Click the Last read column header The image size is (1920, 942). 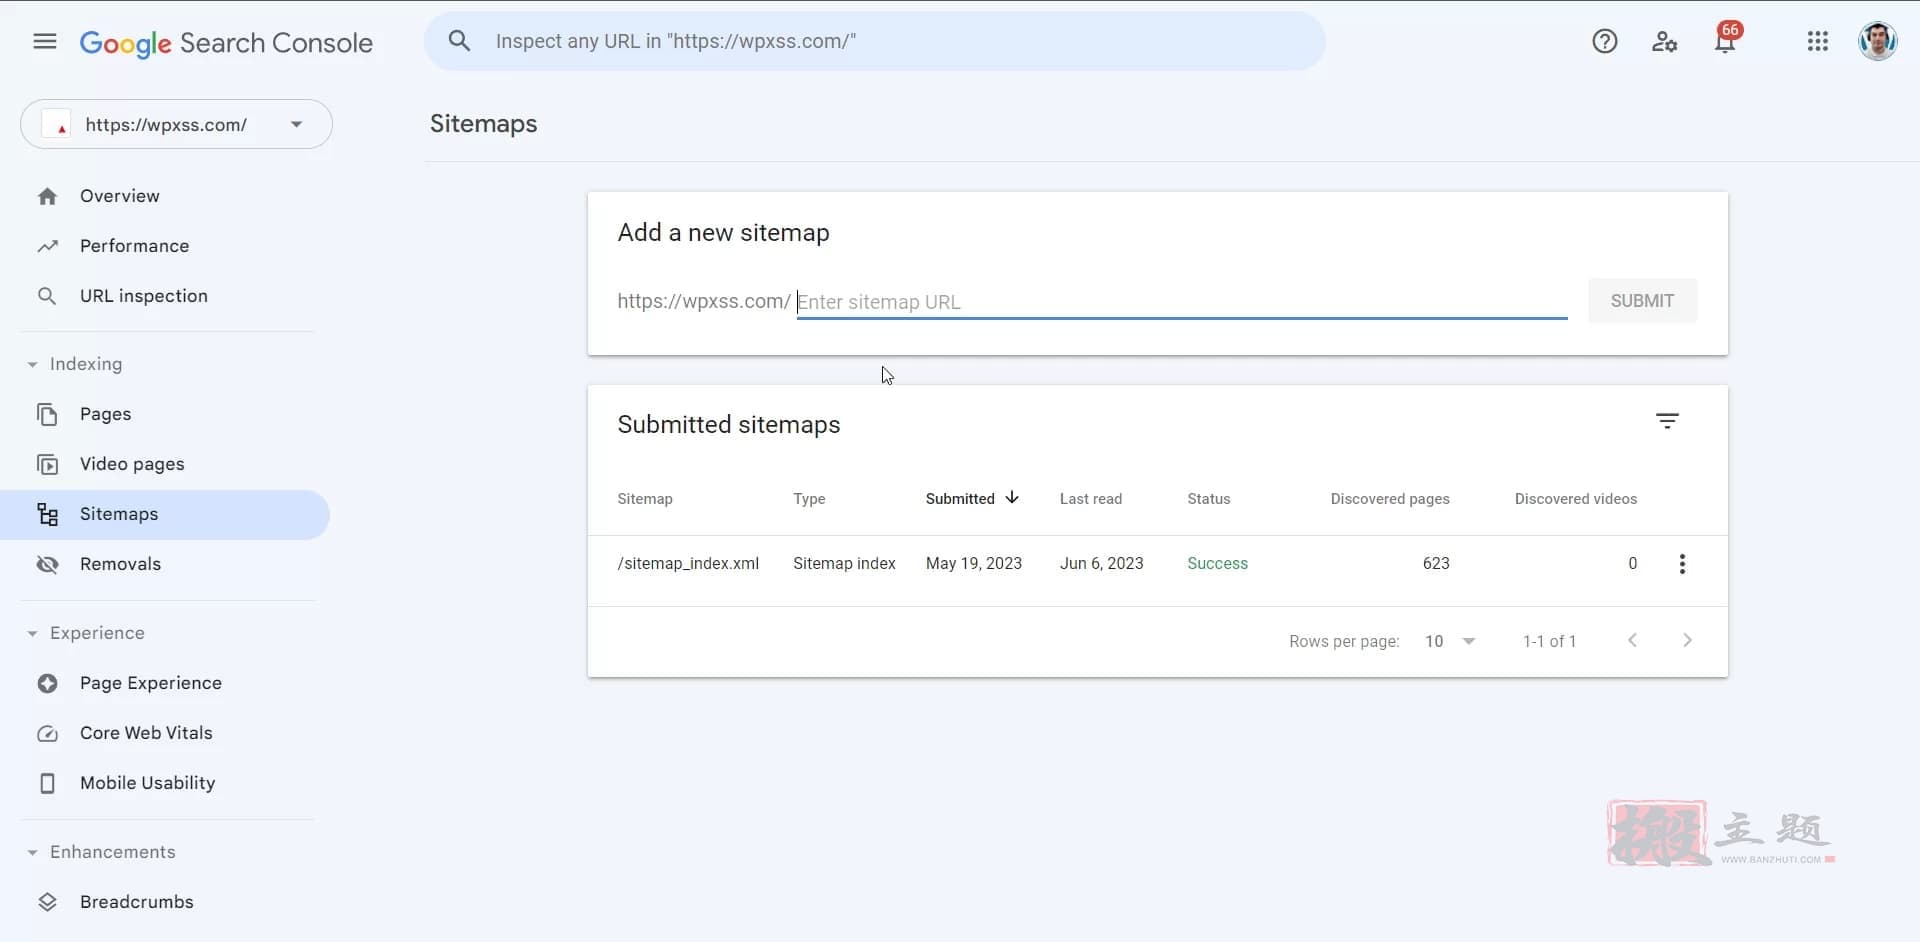click(x=1091, y=499)
